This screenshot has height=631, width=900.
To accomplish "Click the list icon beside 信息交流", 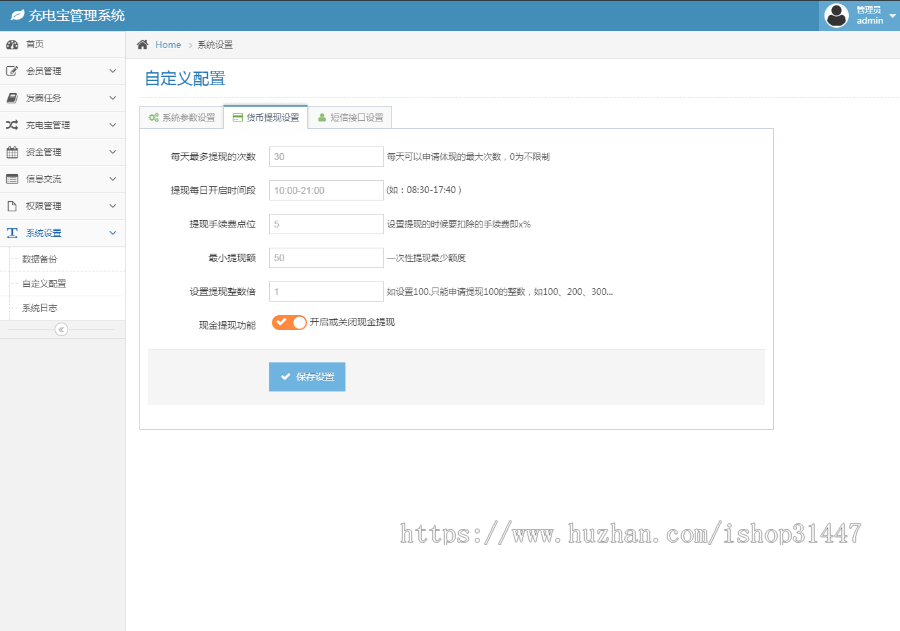I will (x=12, y=179).
